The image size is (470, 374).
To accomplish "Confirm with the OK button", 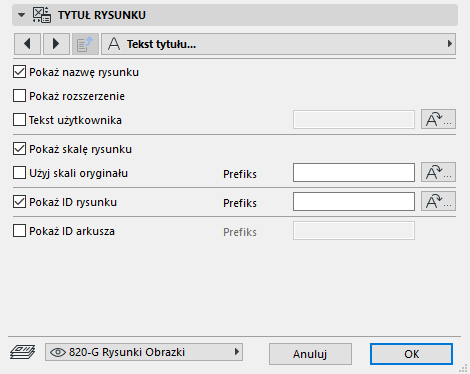I will tap(411, 354).
